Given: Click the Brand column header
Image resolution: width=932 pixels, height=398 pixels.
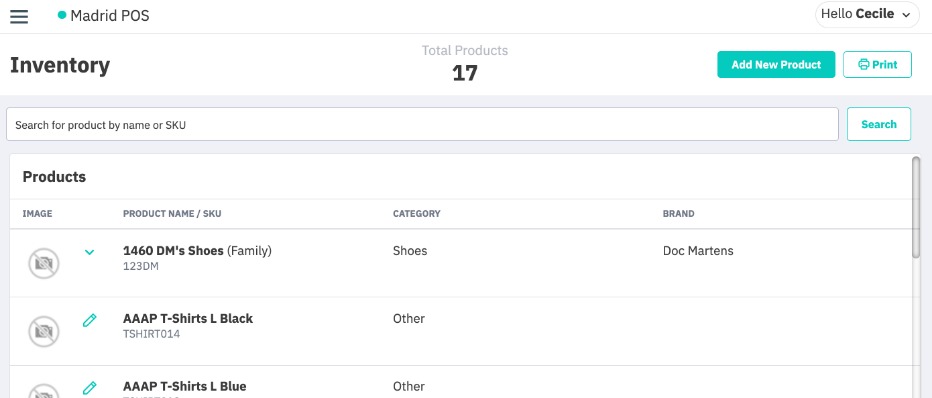Looking at the screenshot, I should (x=678, y=213).
